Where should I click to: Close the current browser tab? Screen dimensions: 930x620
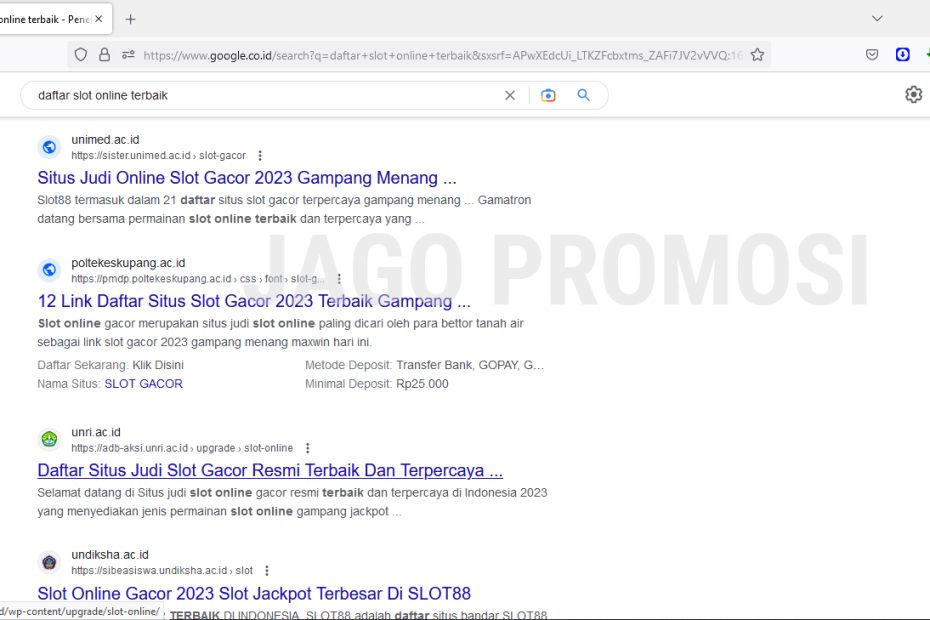98,19
